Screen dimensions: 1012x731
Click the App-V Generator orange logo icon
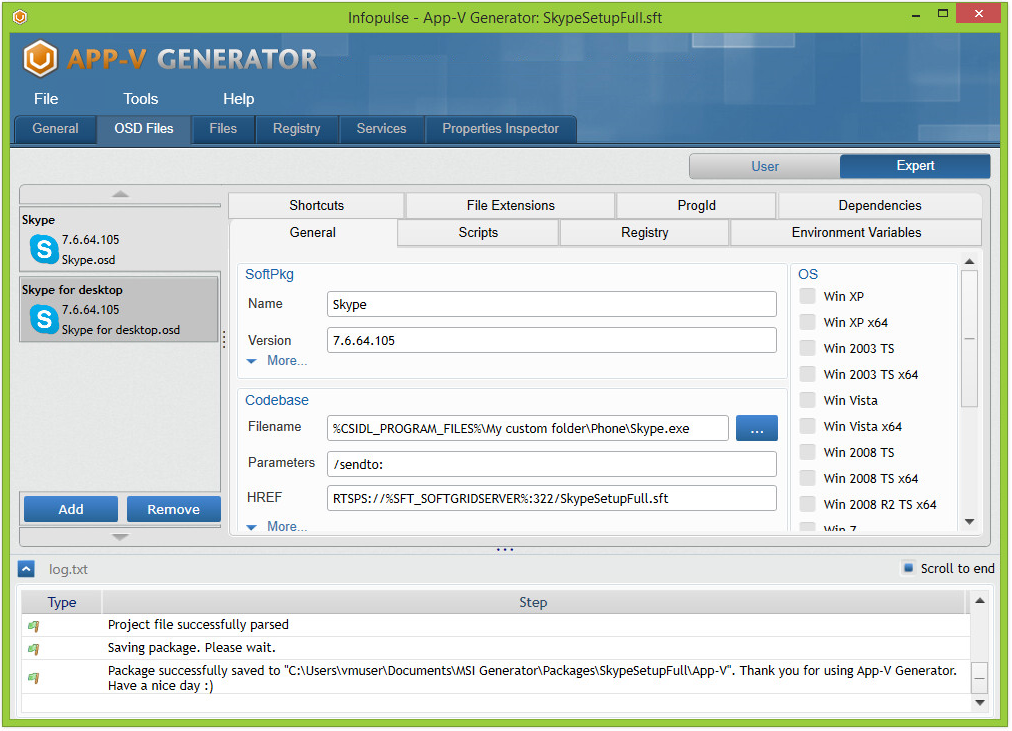pos(41,59)
